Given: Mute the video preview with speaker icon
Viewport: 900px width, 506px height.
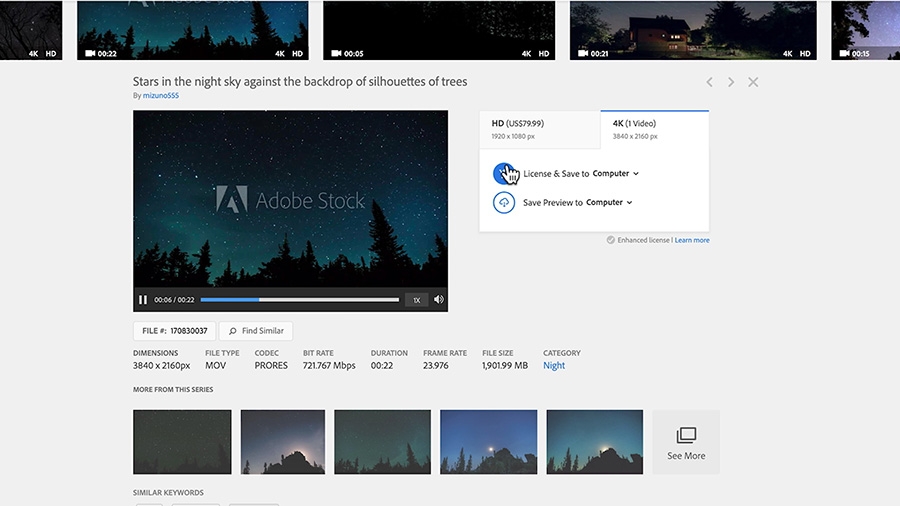Looking at the screenshot, I should tap(439, 299).
